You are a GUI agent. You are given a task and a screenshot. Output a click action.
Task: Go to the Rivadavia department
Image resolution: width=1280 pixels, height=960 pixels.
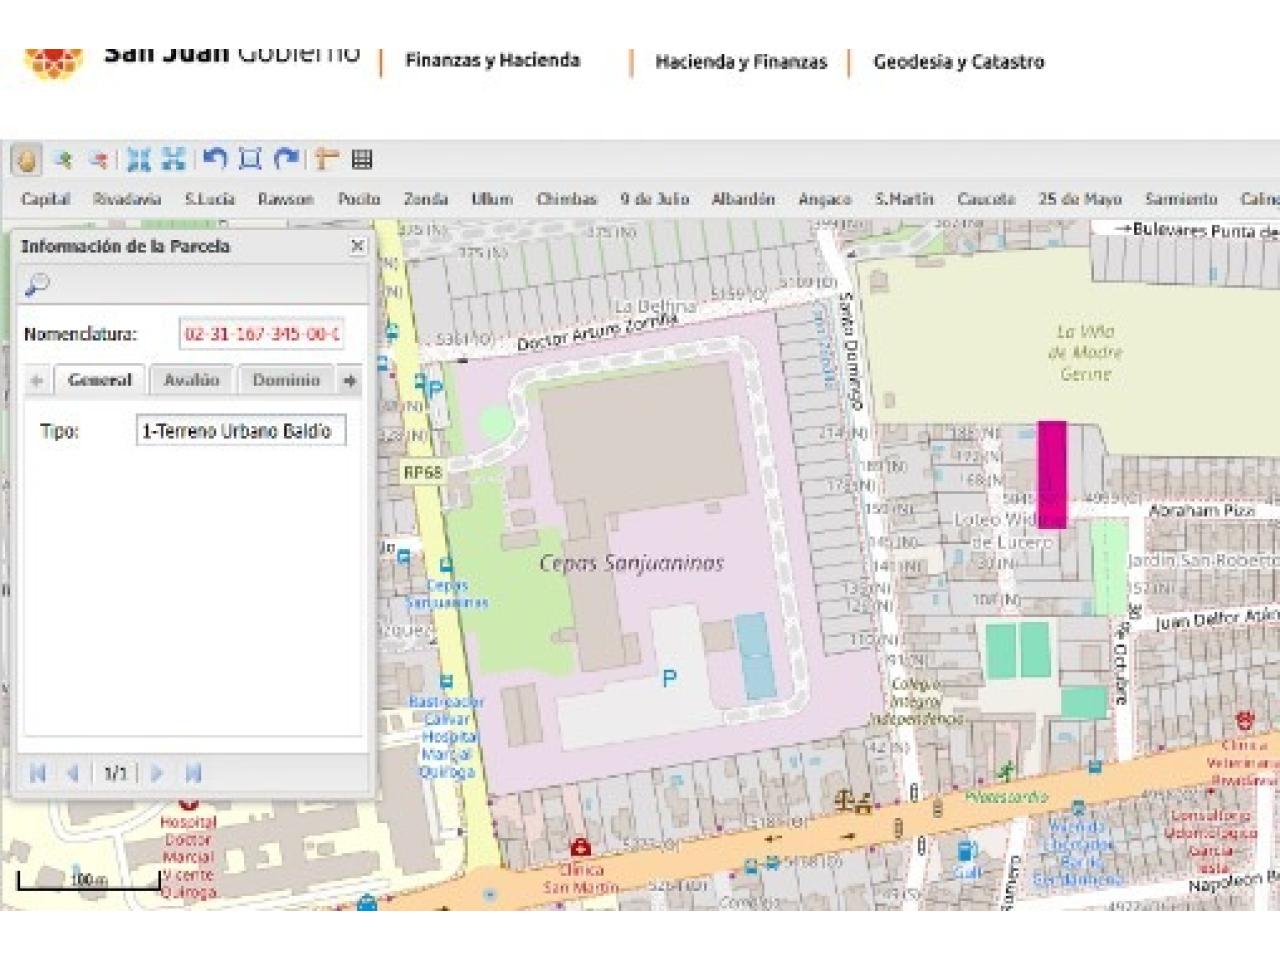[x=127, y=199]
